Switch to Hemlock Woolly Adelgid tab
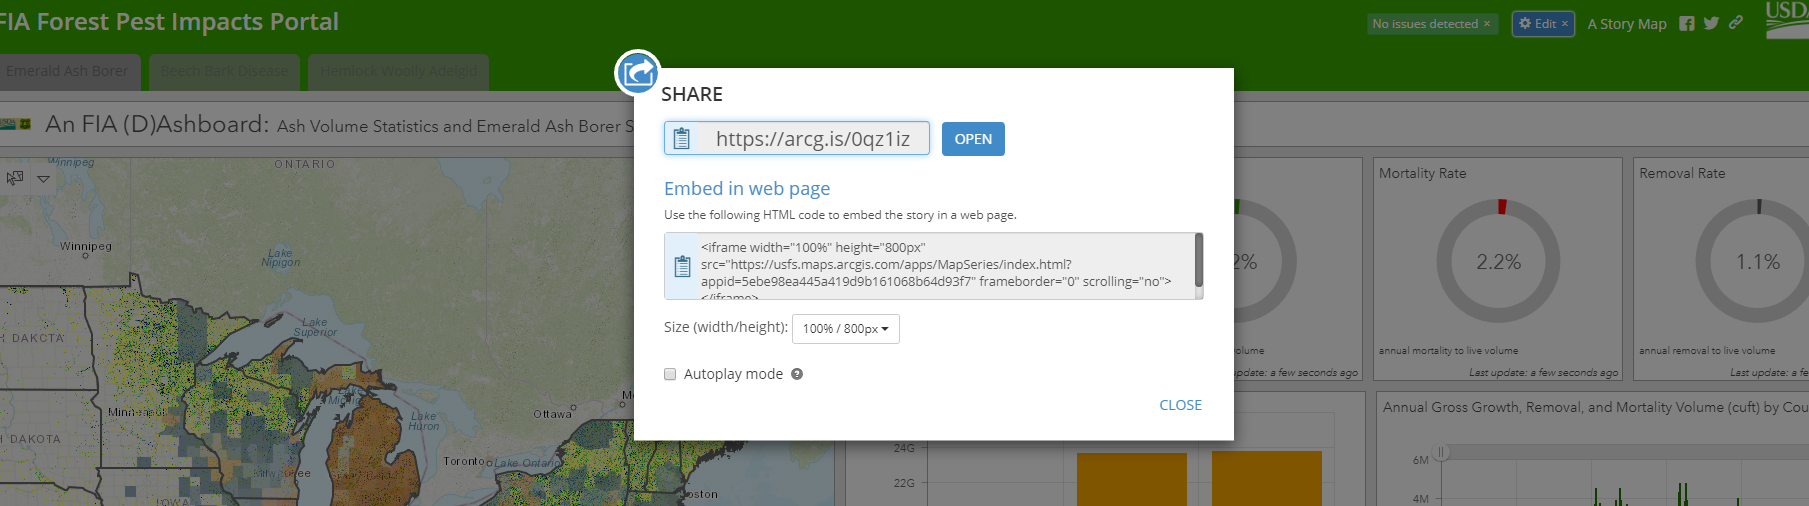This screenshot has width=1809, height=506. [x=398, y=71]
